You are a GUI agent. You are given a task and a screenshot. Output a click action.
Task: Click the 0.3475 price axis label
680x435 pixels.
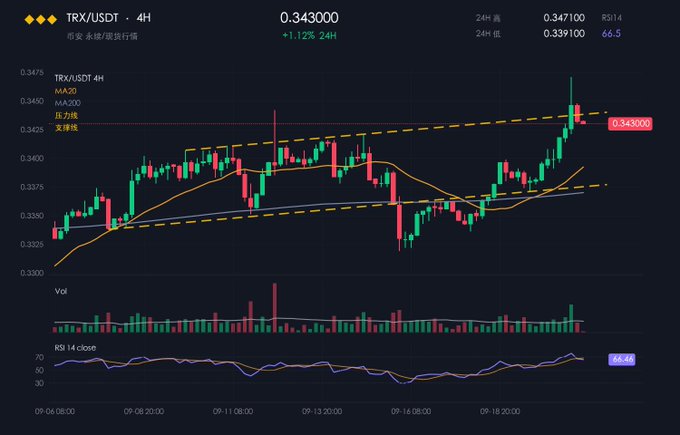coord(32,72)
